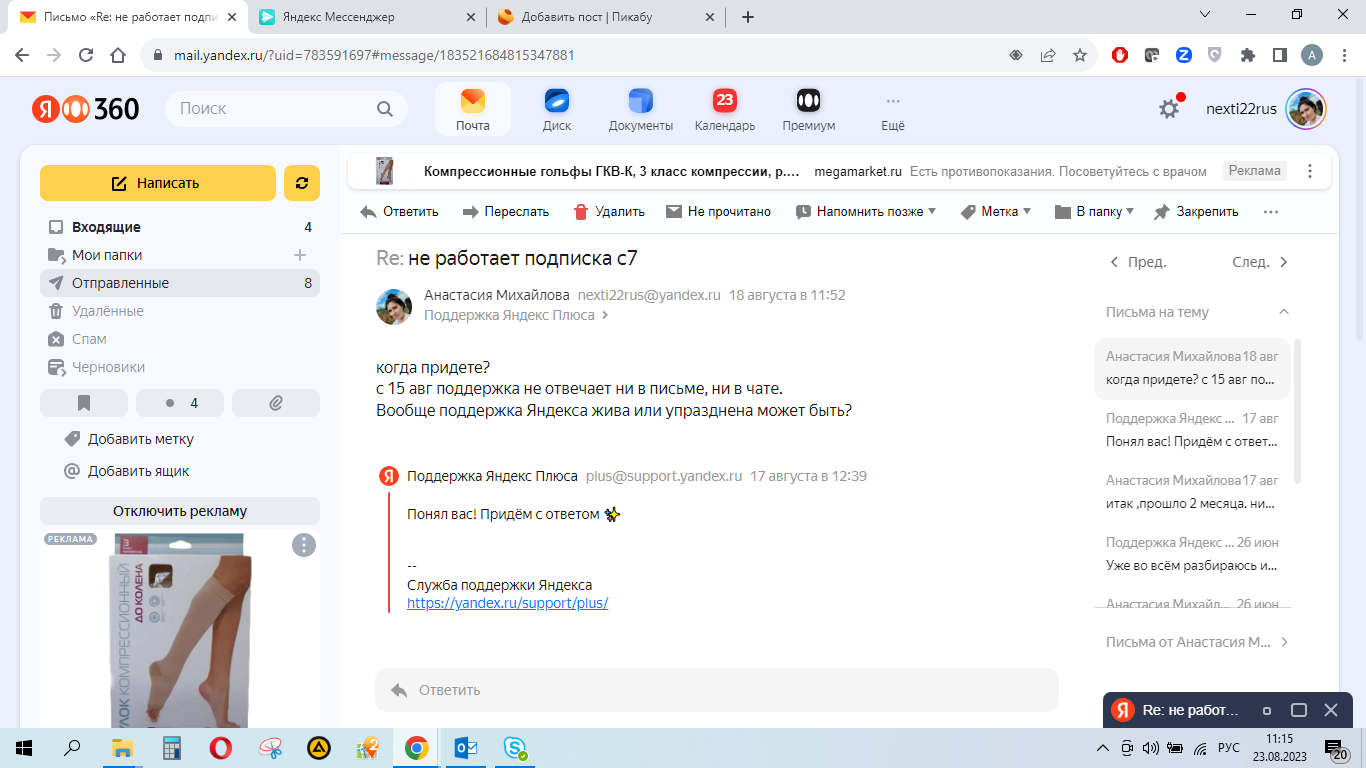This screenshot has width=1366, height=768.
Task: Delete the message with Удалить
Action: click(x=609, y=211)
